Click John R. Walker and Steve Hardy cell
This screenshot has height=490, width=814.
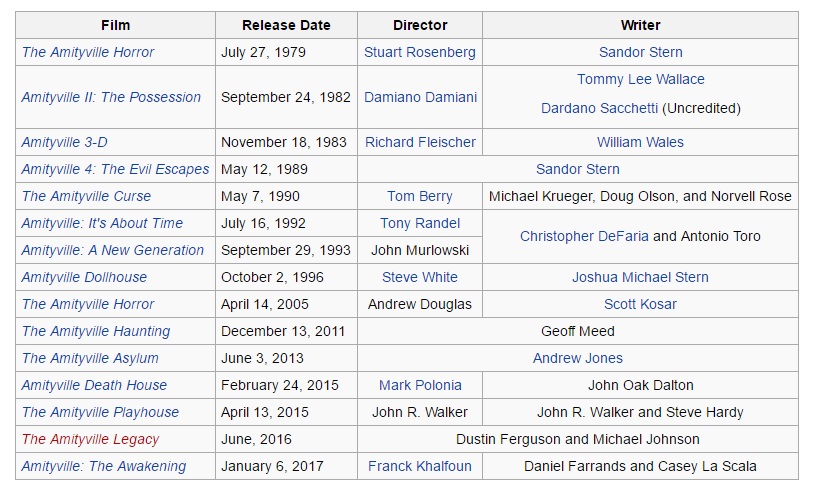pyautogui.click(x=640, y=412)
